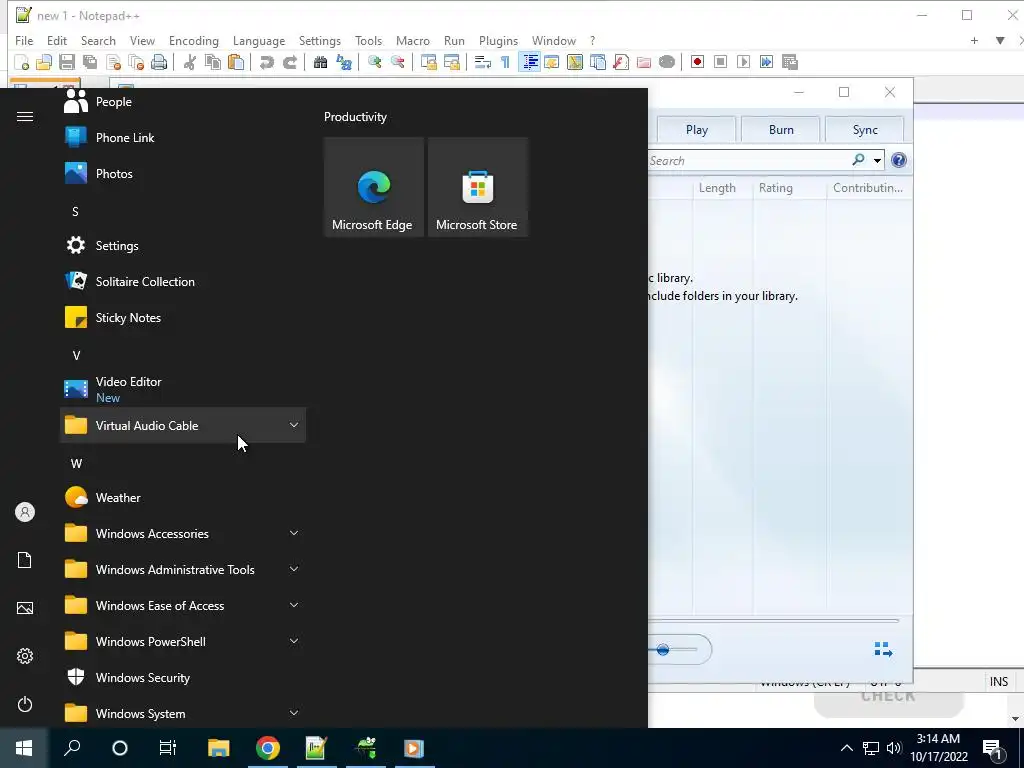Open Settings from the app list
Viewport: 1024px width, 768px height.
(x=183, y=246)
